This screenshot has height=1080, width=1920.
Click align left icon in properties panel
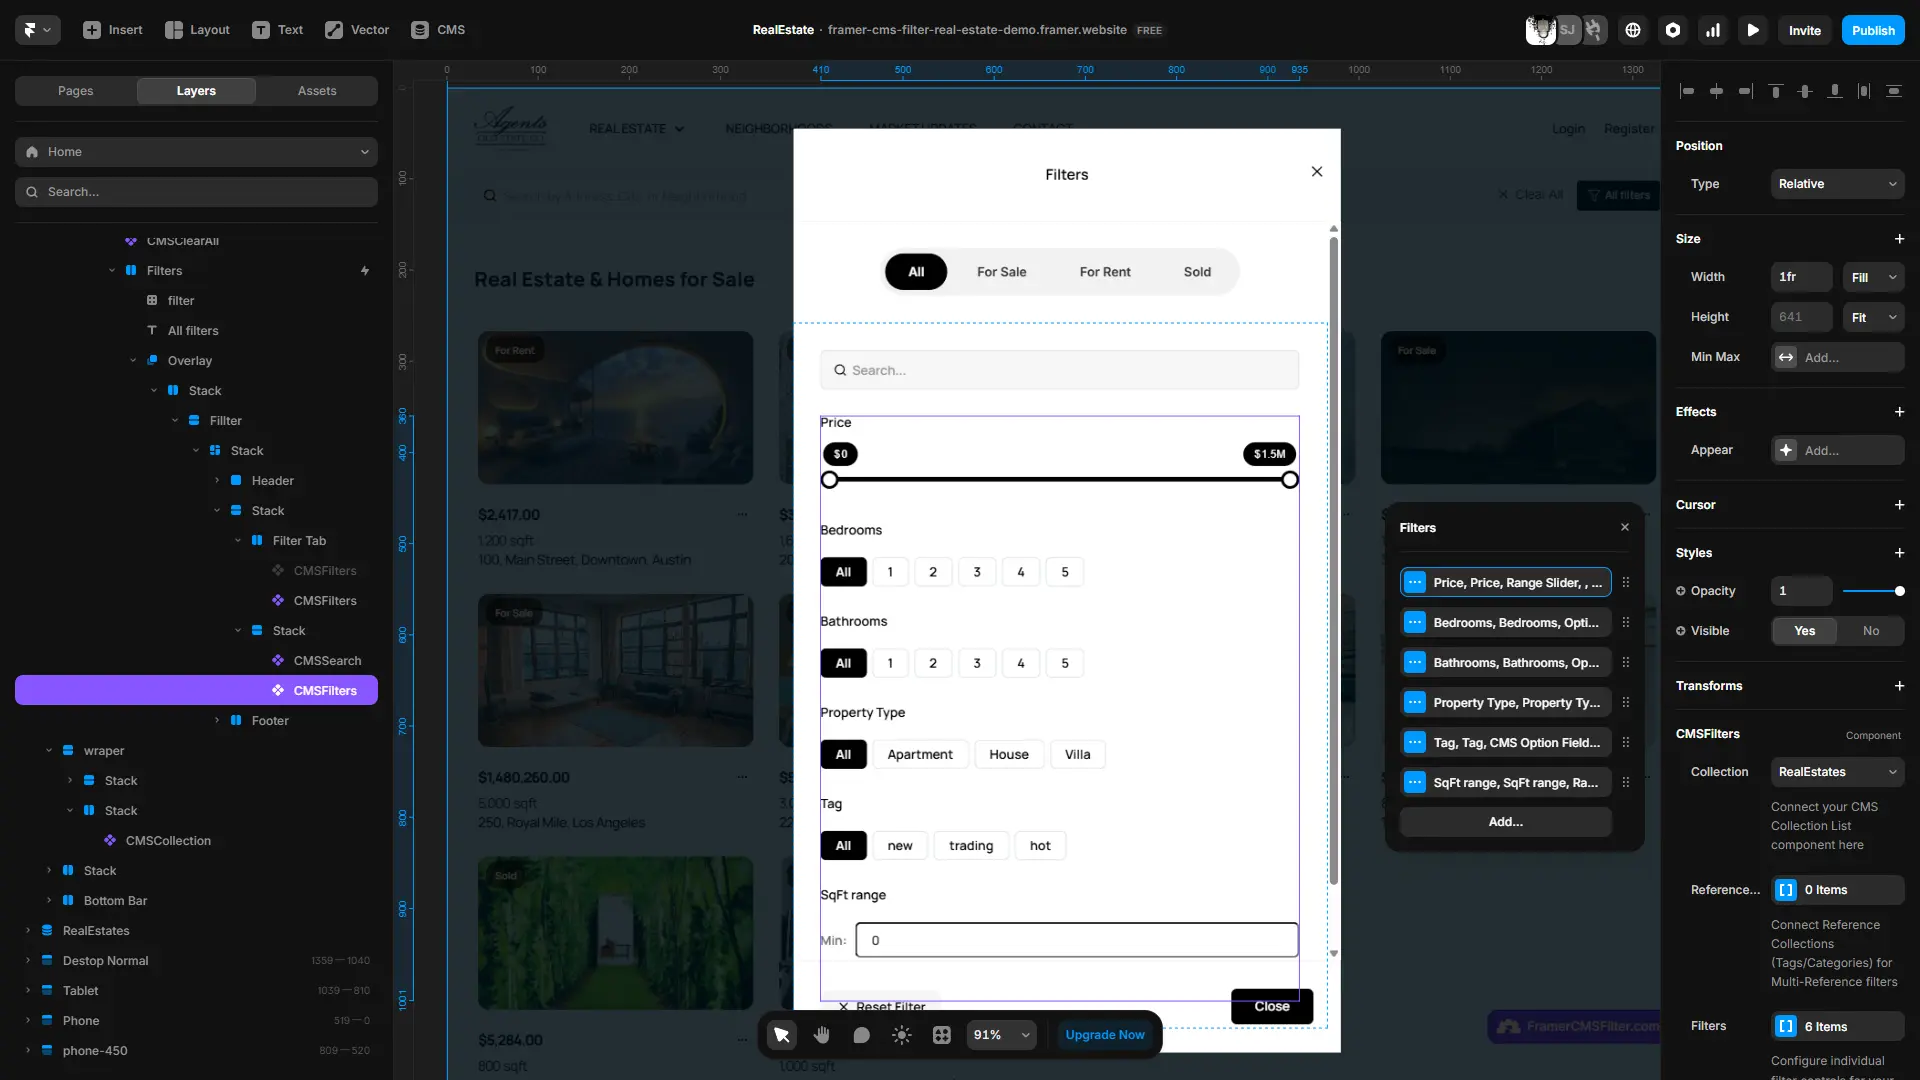click(x=1688, y=91)
